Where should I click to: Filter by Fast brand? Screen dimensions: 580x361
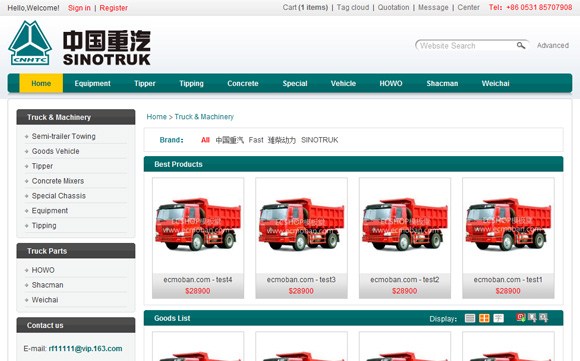tap(256, 140)
